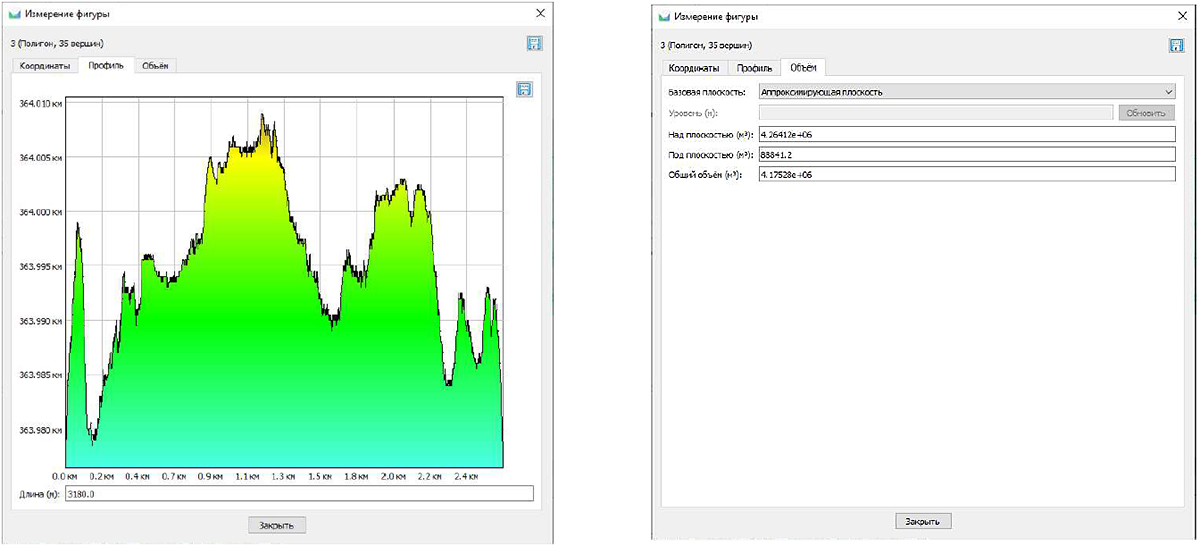Click the 363.980 км axis label
This screenshot has height=546, width=1200.
coord(41,430)
